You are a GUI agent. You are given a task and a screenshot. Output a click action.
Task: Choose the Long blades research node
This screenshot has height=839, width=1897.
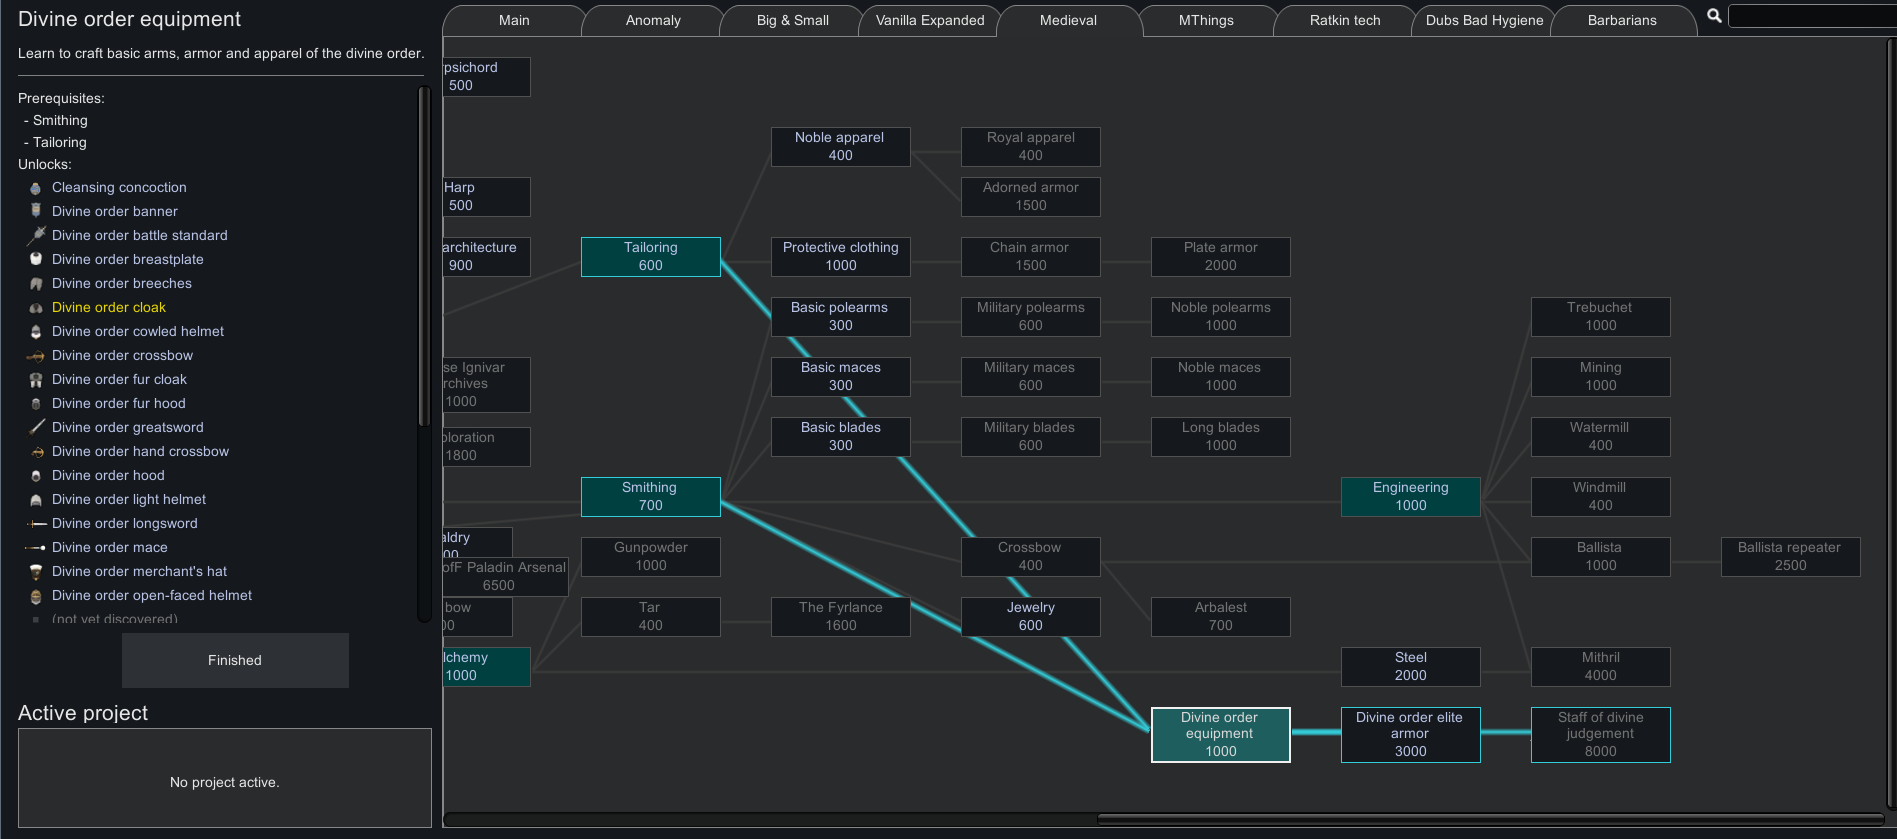(x=1221, y=437)
